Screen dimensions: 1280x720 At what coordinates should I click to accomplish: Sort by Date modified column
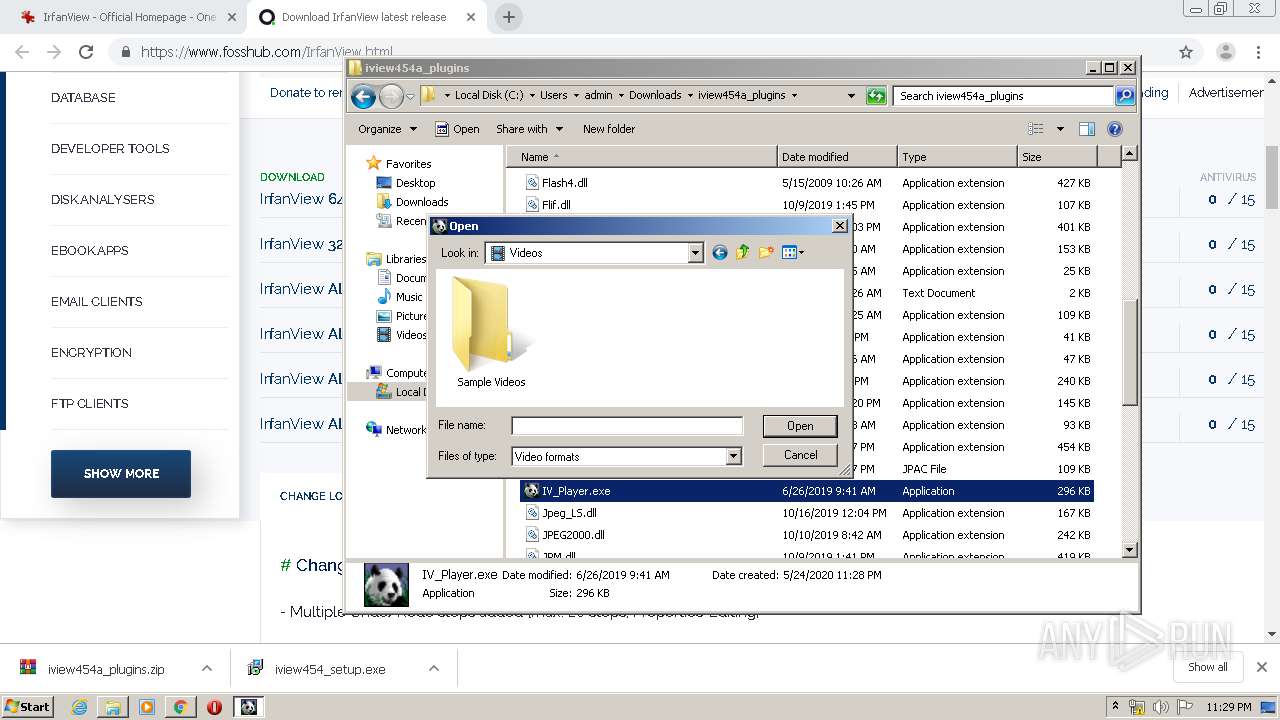point(837,157)
